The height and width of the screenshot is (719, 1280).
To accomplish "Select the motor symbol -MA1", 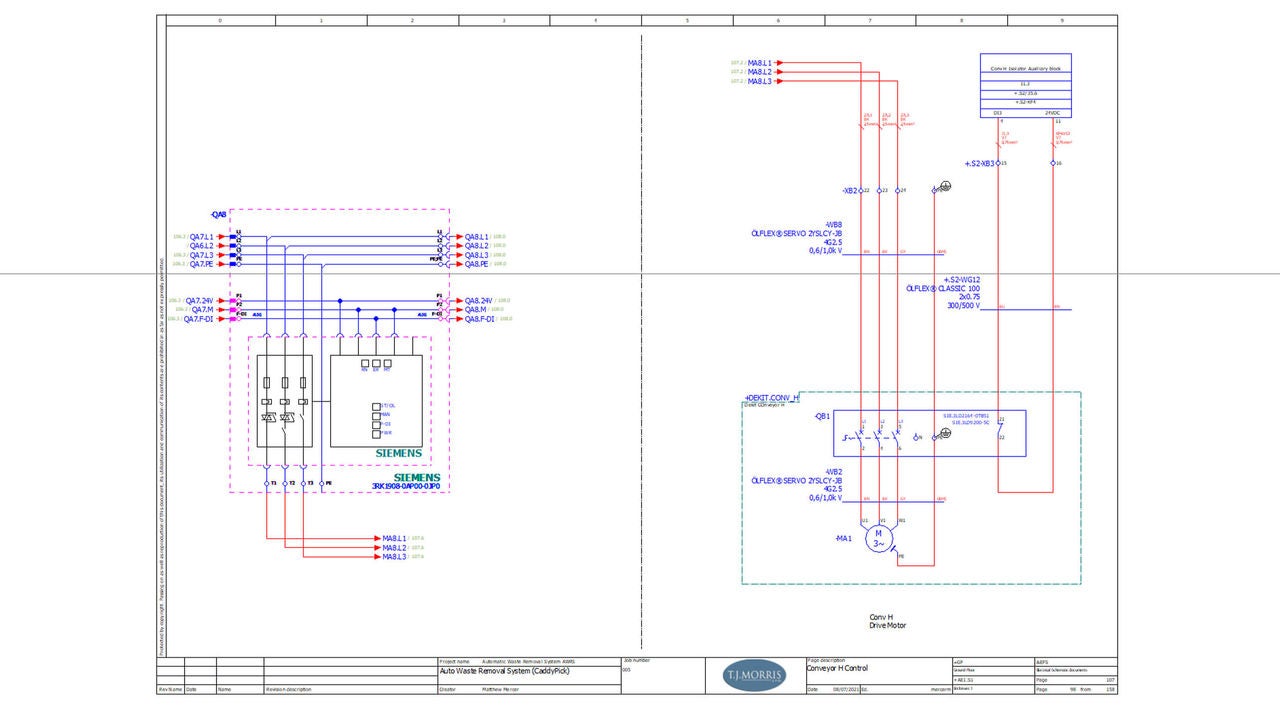I will [x=878, y=537].
